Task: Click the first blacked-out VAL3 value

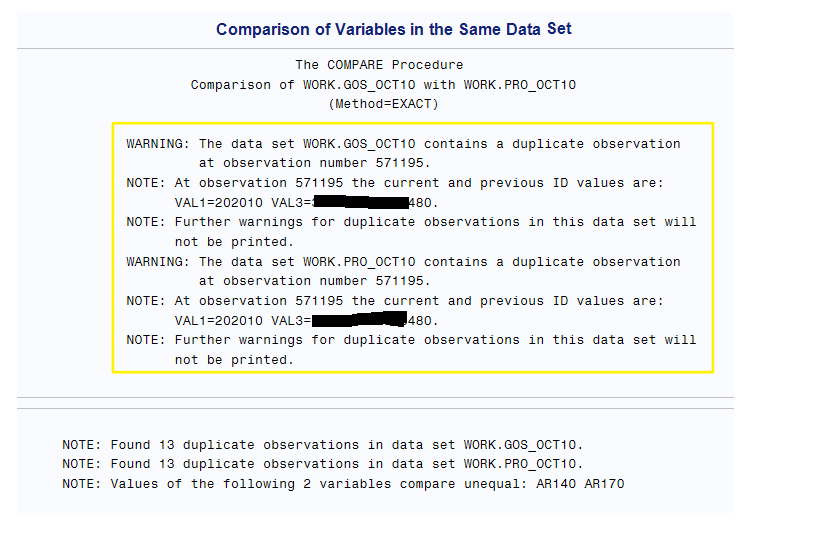Action: (x=358, y=203)
